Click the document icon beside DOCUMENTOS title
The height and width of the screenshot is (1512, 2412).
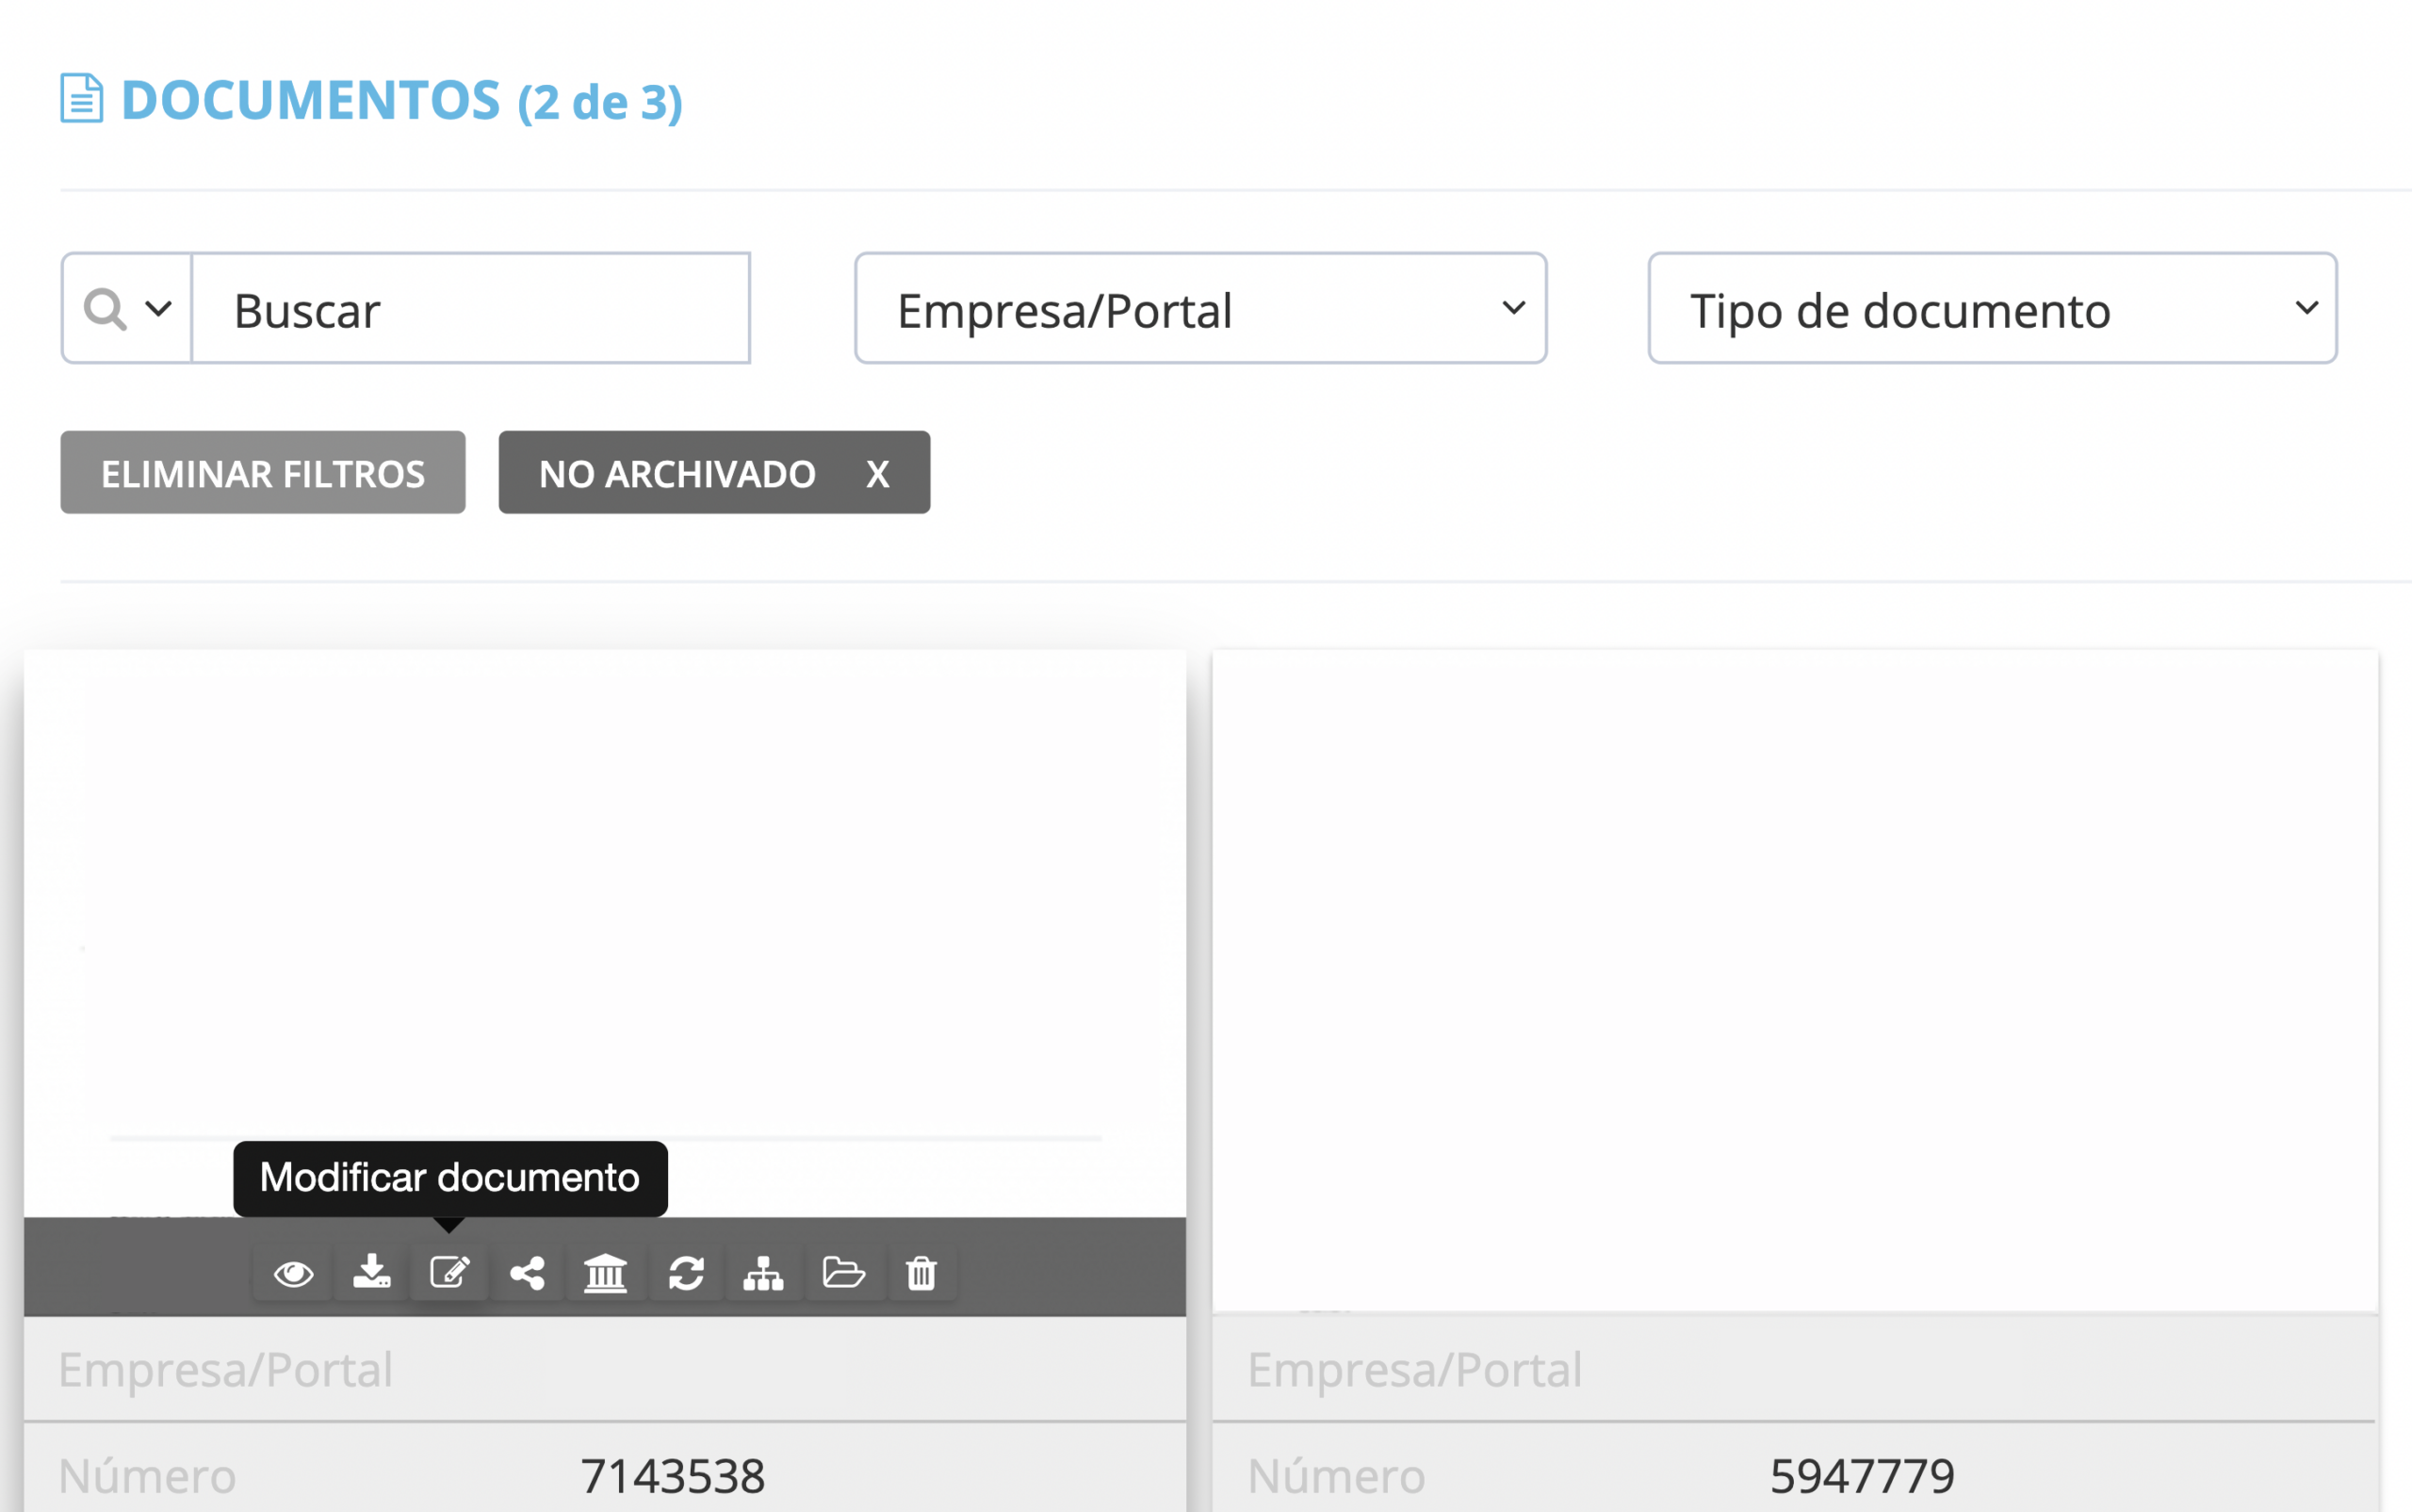coord(81,98)
